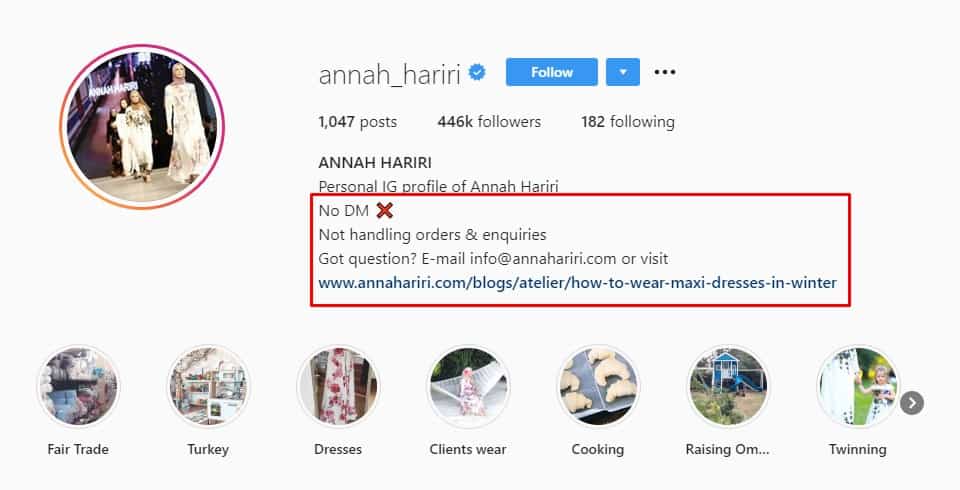
Task: Open the Dresses story highlight
Action: point(338,387)
